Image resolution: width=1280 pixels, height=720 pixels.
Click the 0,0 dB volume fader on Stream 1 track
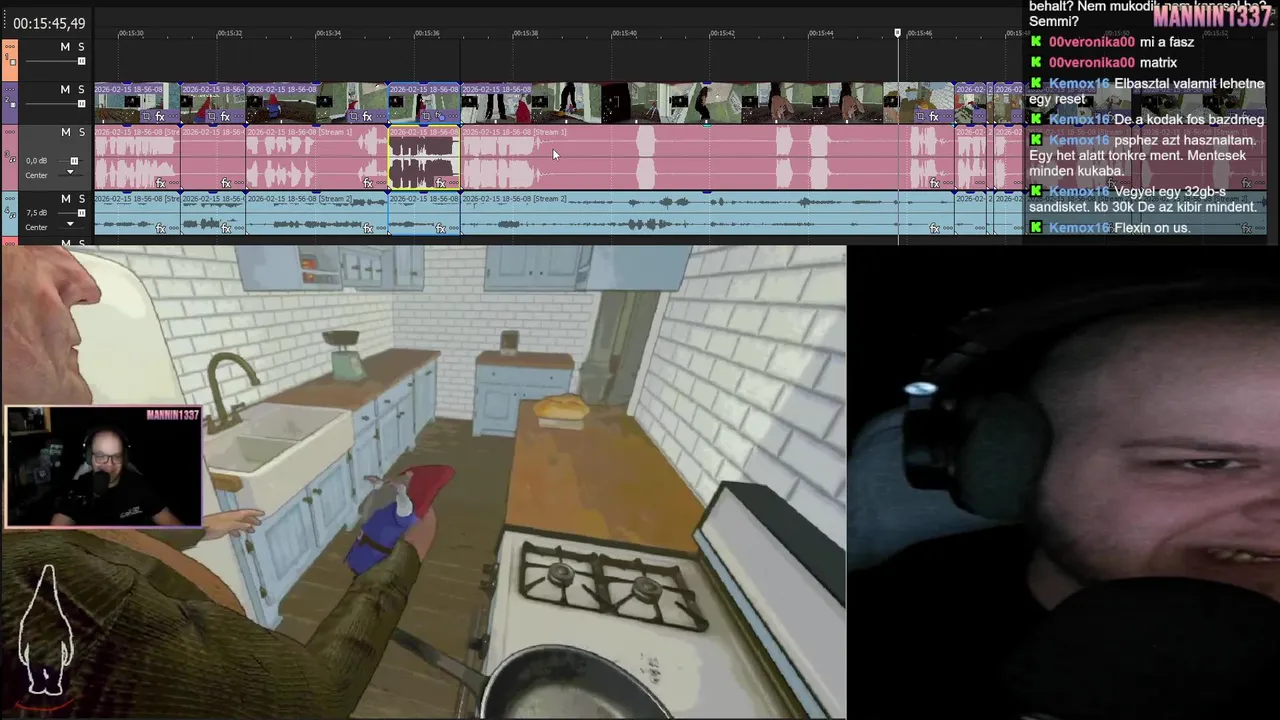click(x=74, y=160)
